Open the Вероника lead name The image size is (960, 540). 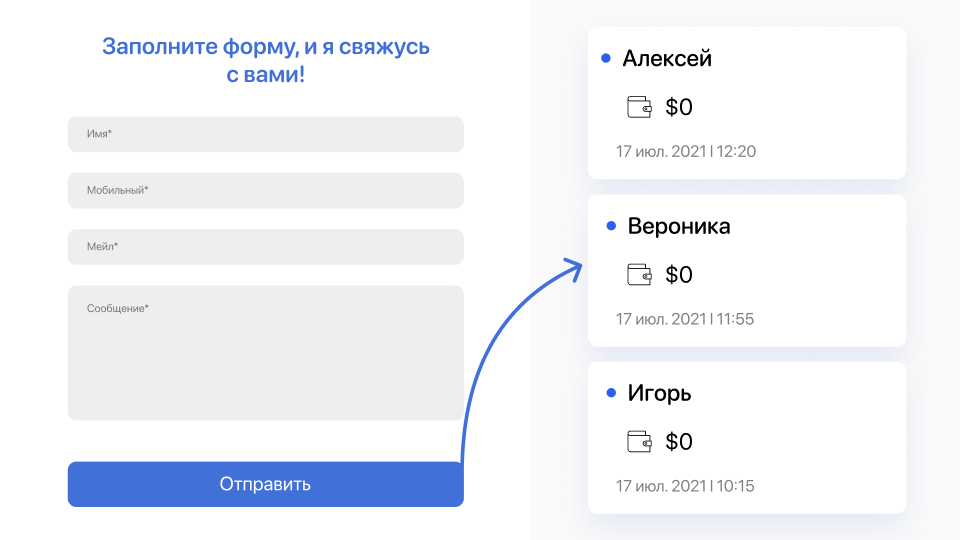click(679, 227)
